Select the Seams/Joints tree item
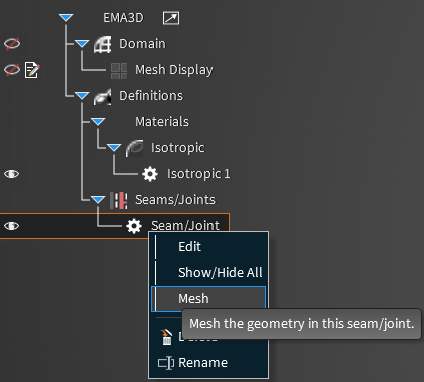 pos(175,200)
